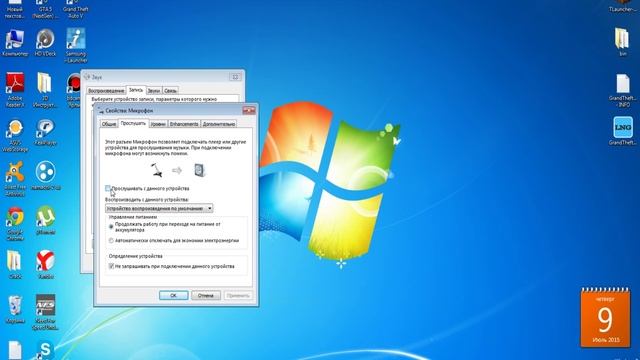Select Запись tab in Звук window

[136, 90]
